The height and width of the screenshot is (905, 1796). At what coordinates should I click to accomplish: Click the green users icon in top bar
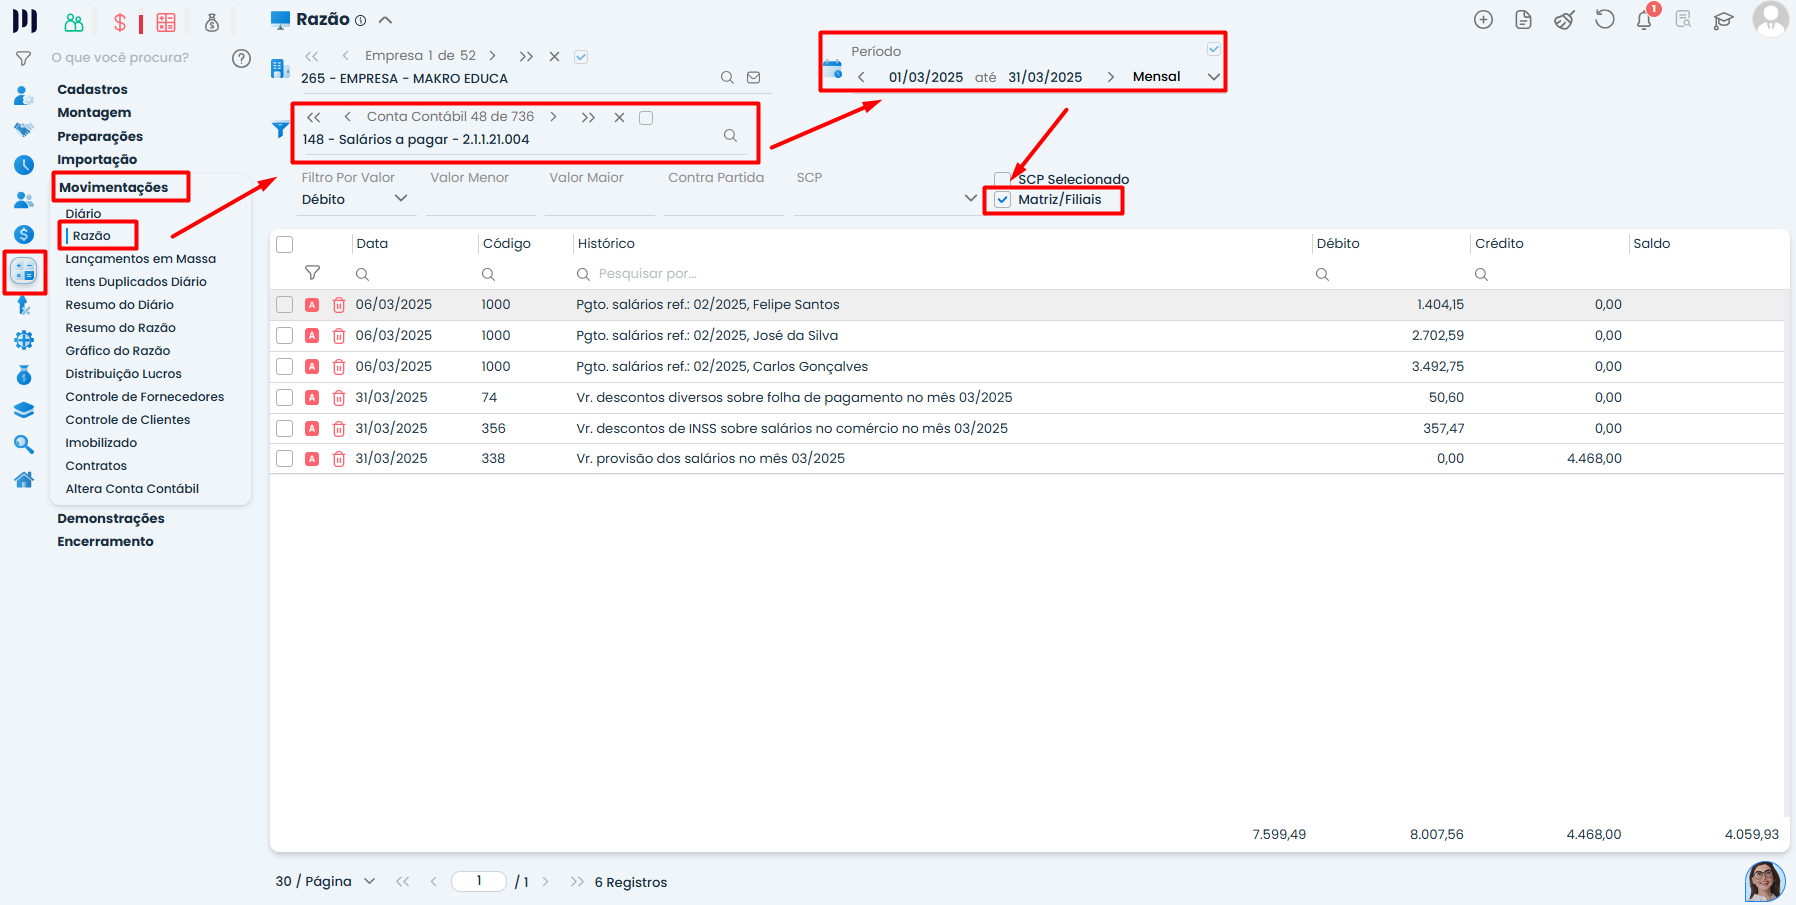coord(74,22)
